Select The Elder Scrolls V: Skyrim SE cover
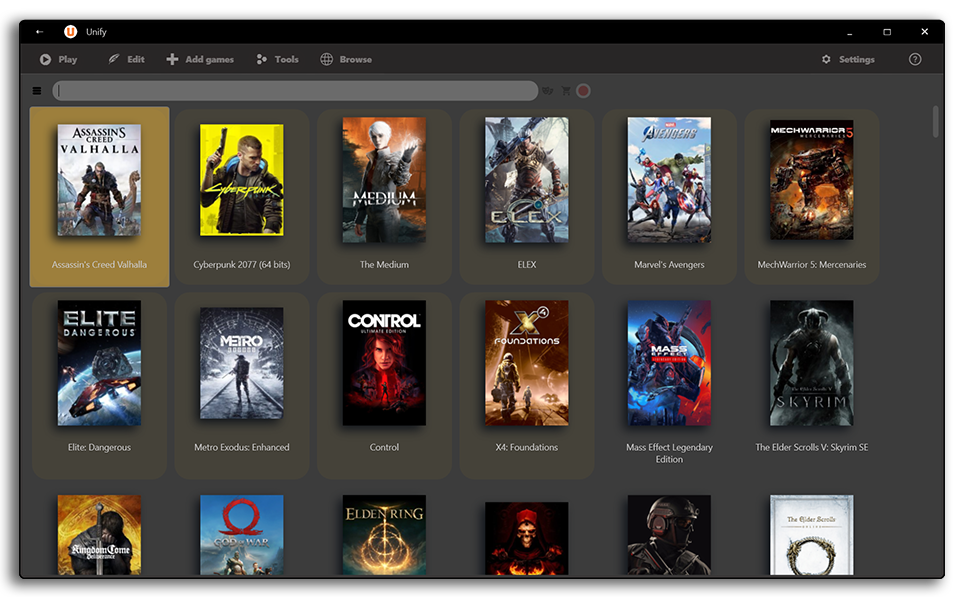 [812, 363]
